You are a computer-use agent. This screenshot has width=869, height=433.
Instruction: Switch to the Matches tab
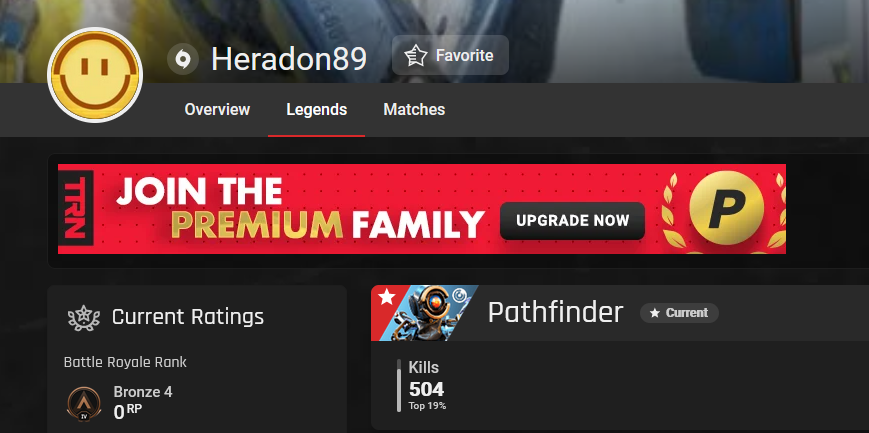414,110
